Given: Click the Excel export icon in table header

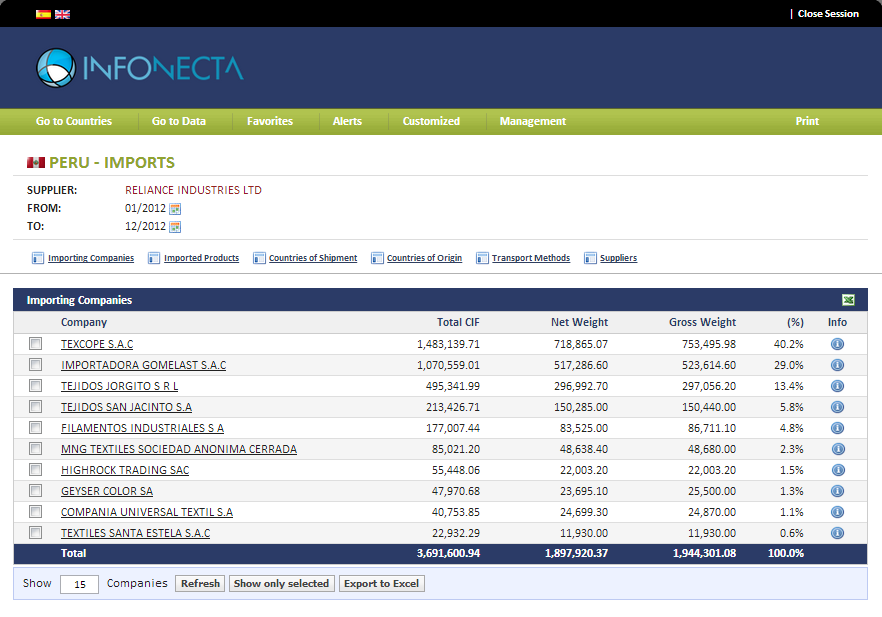Looking at the screenshot, I should [848, 300].
